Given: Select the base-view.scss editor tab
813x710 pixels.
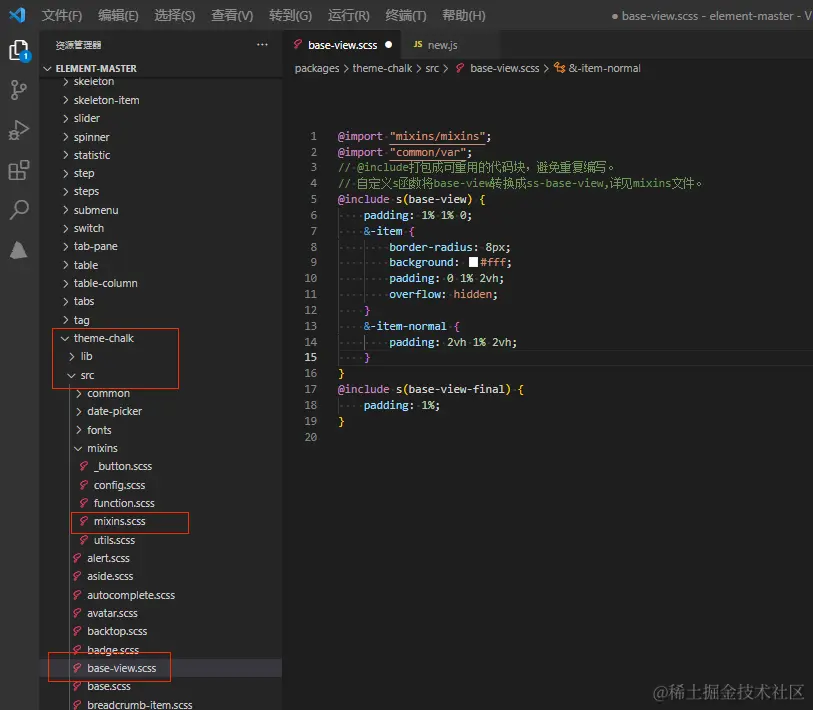Looking at the screenshot, I should [x=343, y=45].
